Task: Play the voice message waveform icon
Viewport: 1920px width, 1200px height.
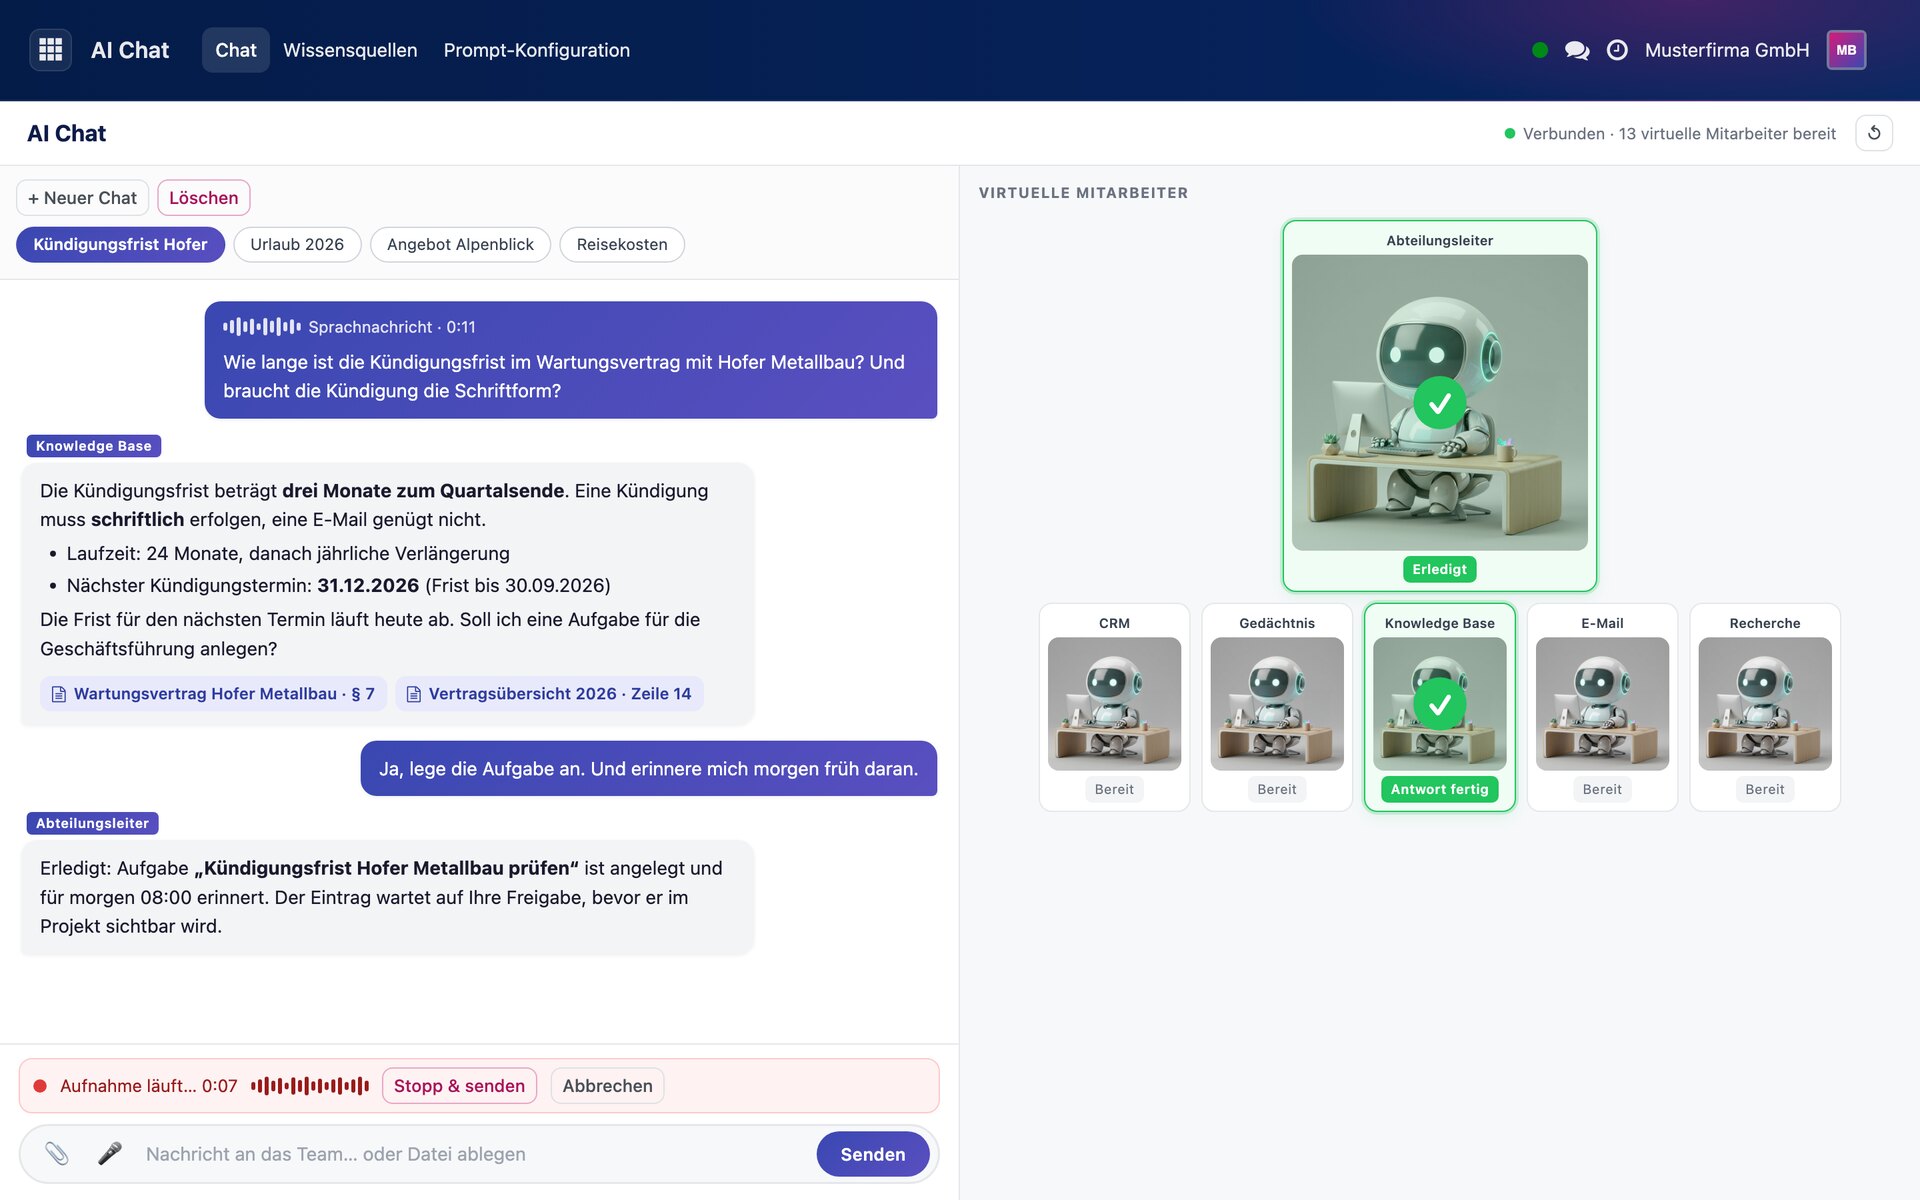Action: (261, 326)
